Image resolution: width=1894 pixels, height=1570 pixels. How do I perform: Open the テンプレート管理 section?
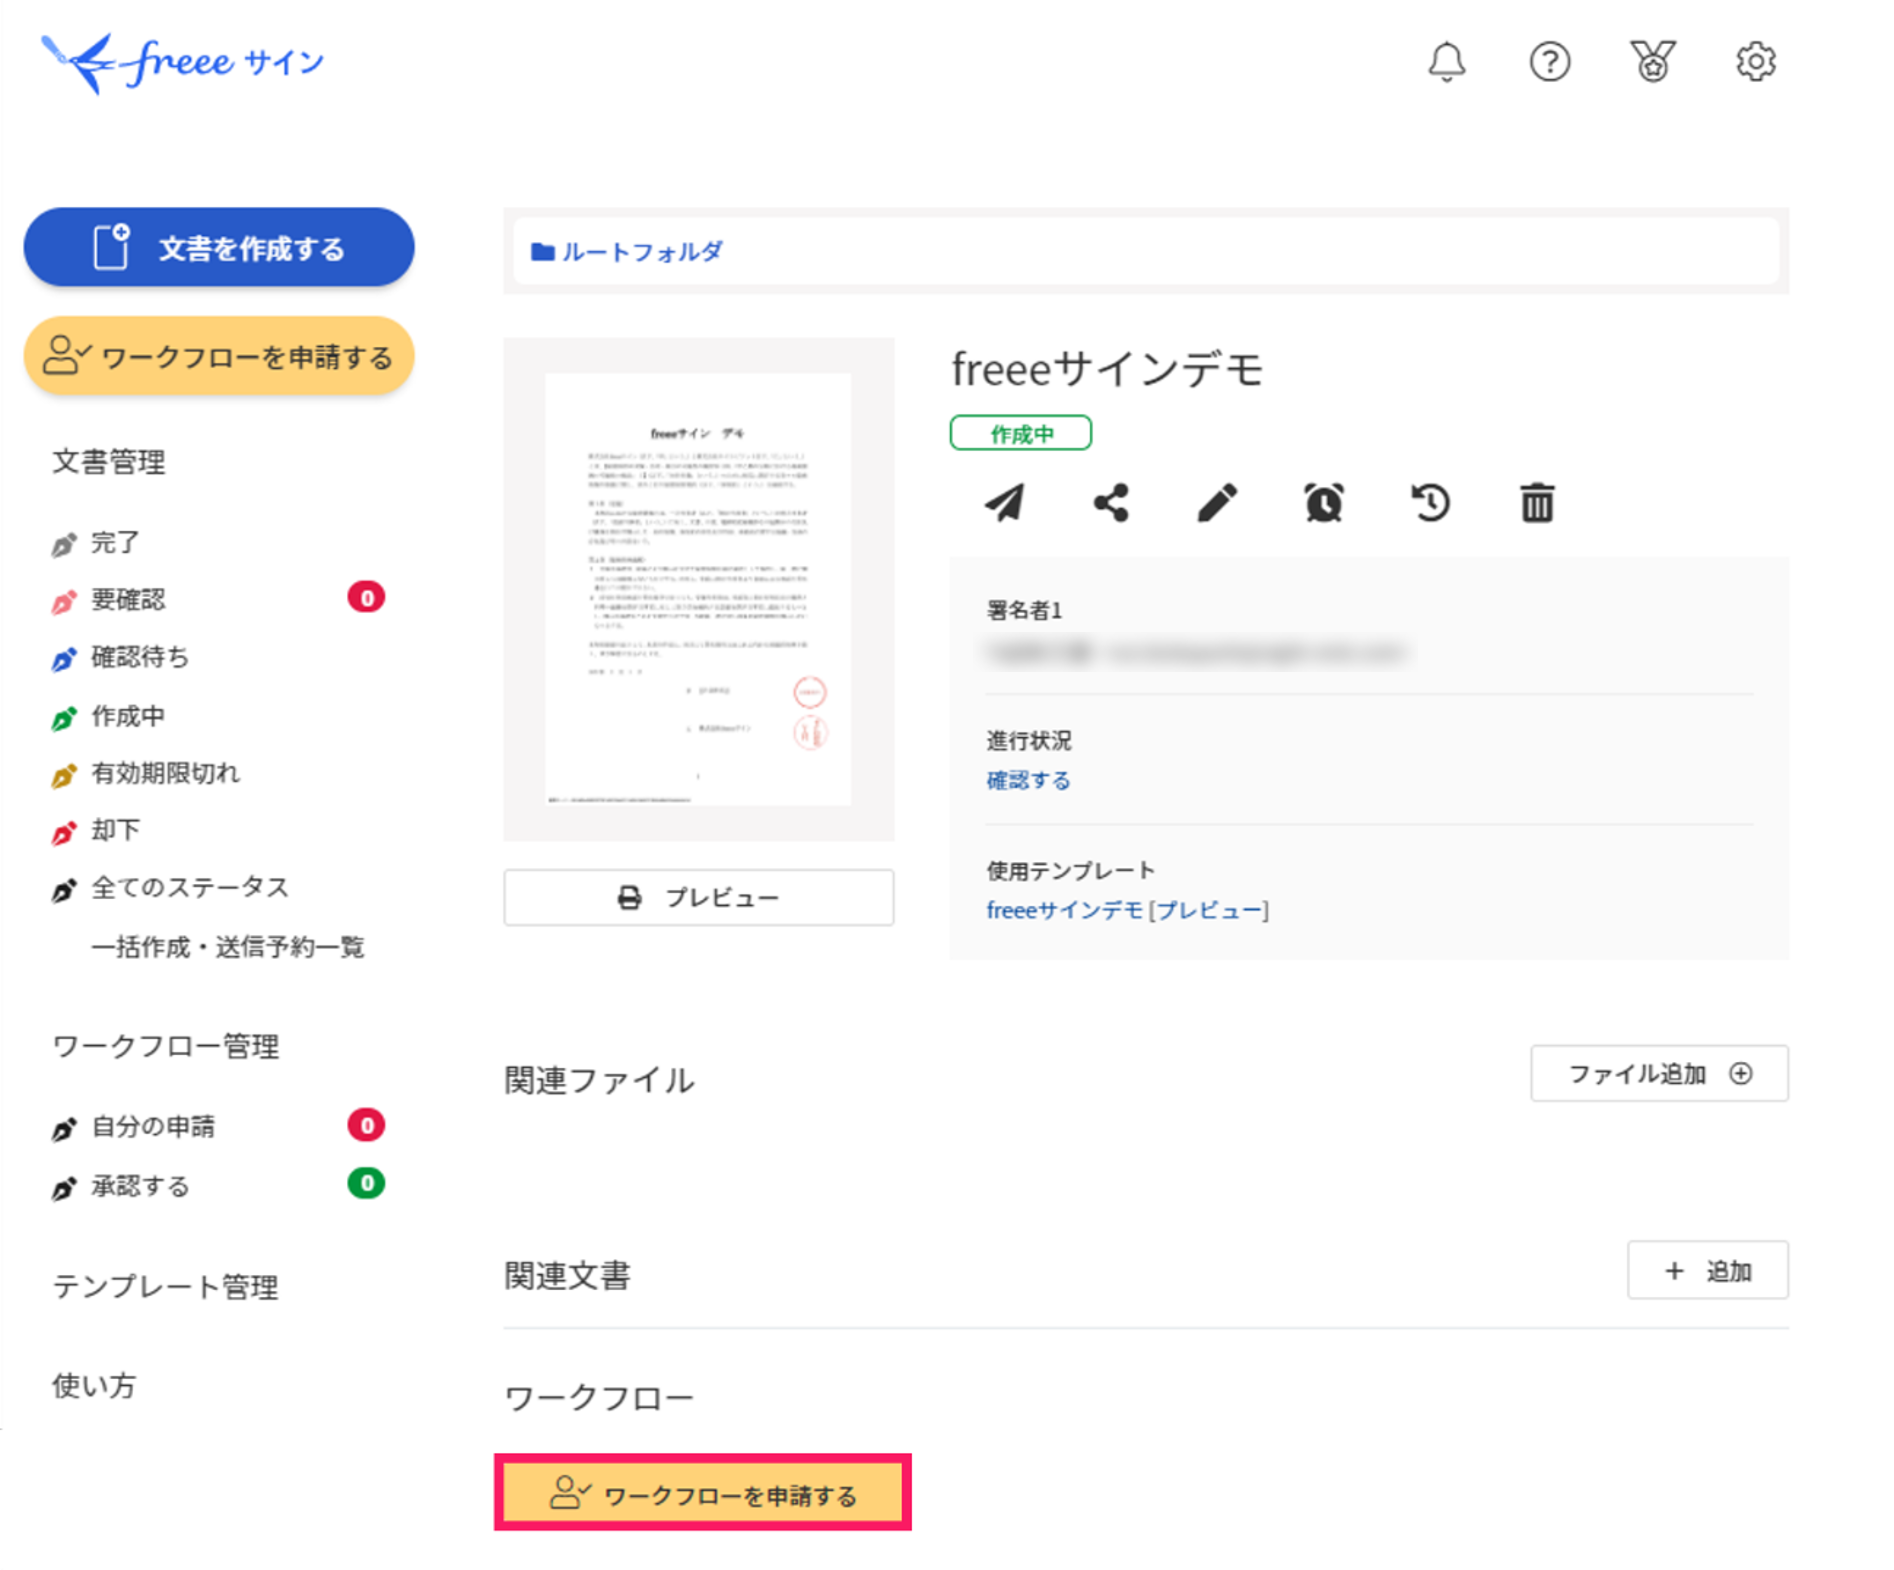tap(165, 1286)
